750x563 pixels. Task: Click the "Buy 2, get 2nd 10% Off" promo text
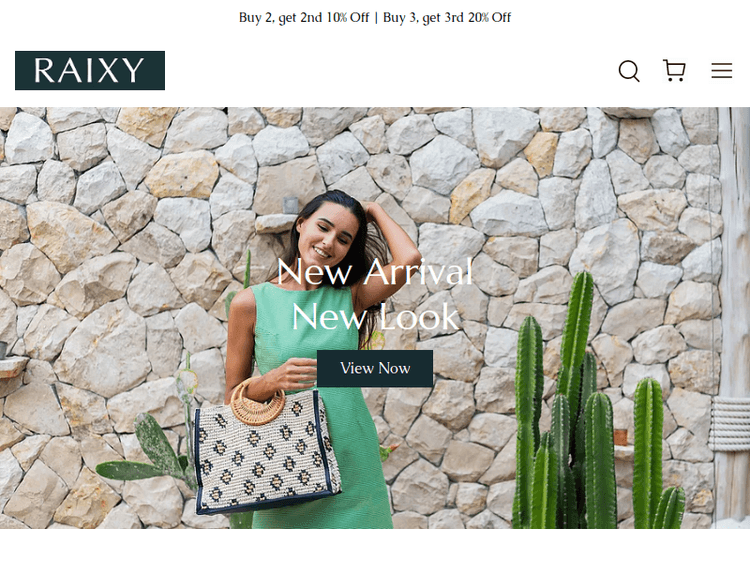[x=304, y=18]
